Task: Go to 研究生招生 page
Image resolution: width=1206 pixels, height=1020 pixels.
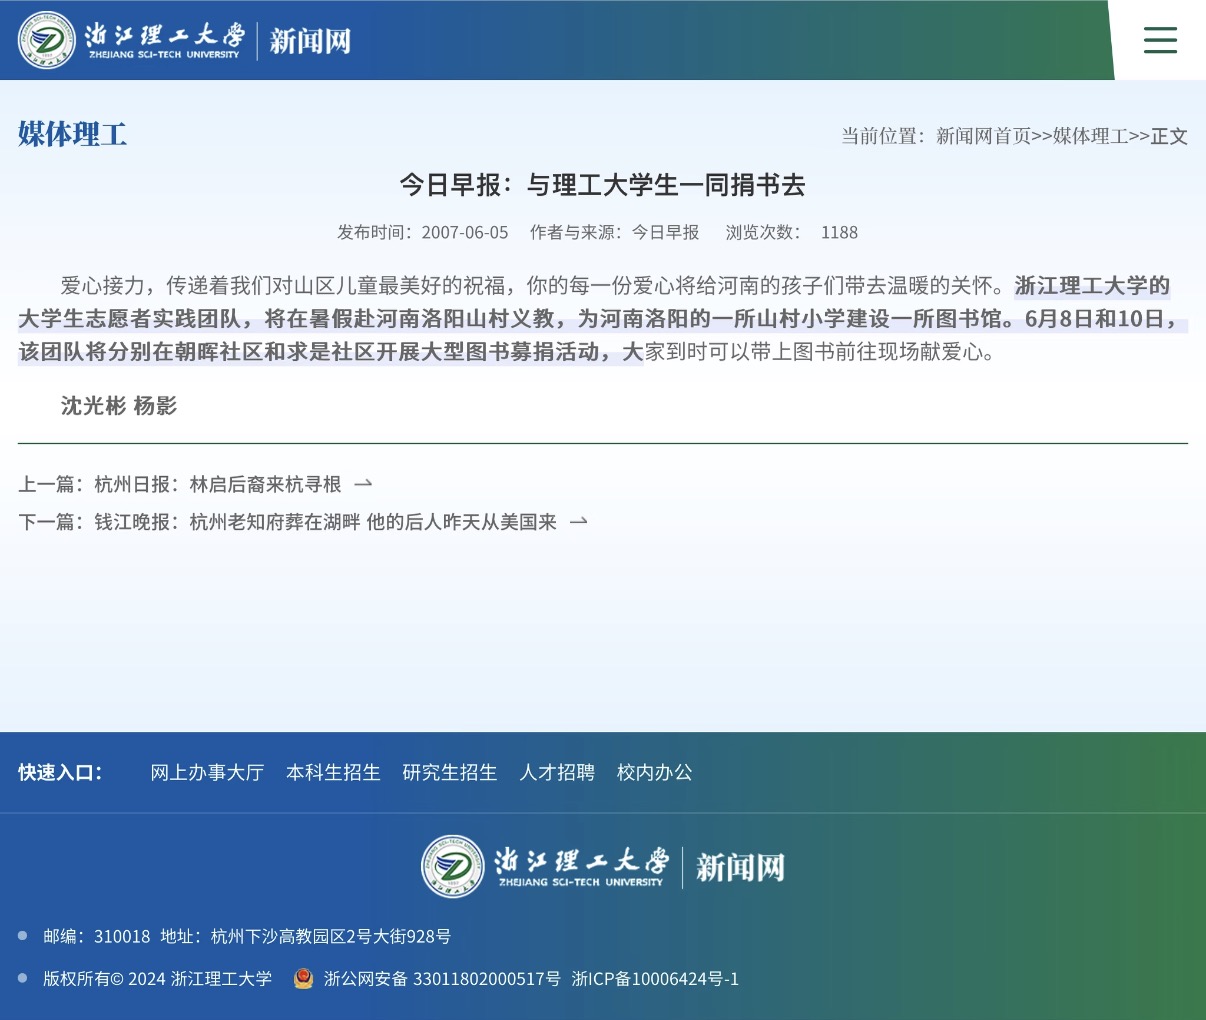Action: [x=450, y=772]
